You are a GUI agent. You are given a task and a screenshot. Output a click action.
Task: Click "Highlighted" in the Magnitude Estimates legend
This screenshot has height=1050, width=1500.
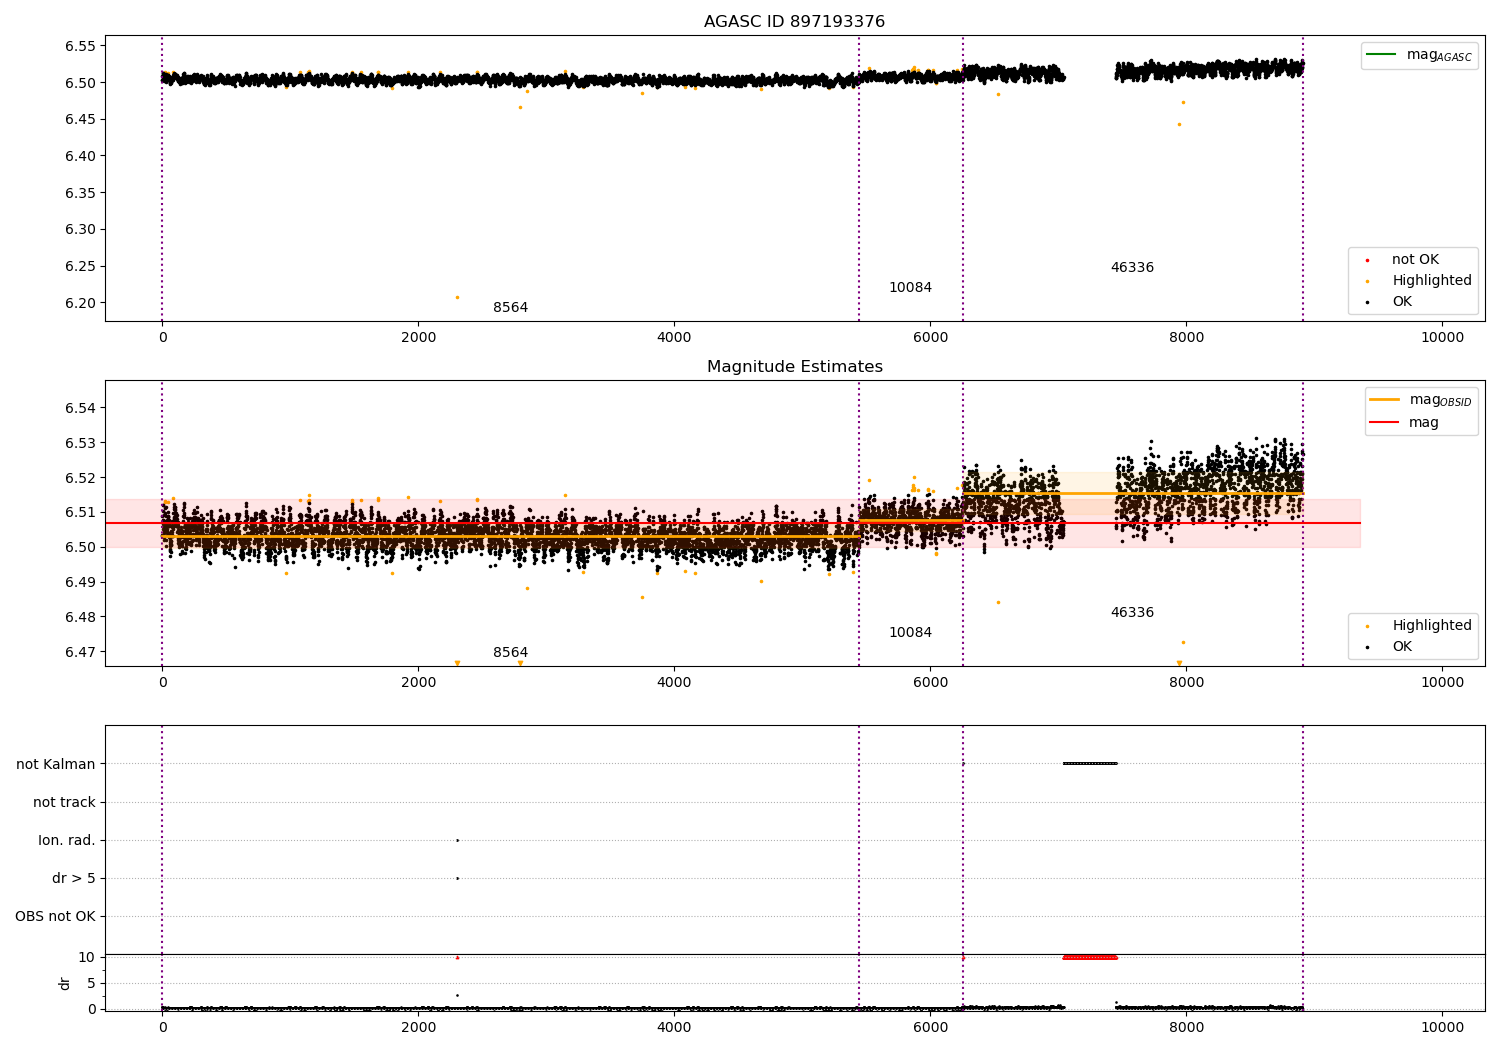tap(1419, 626)
